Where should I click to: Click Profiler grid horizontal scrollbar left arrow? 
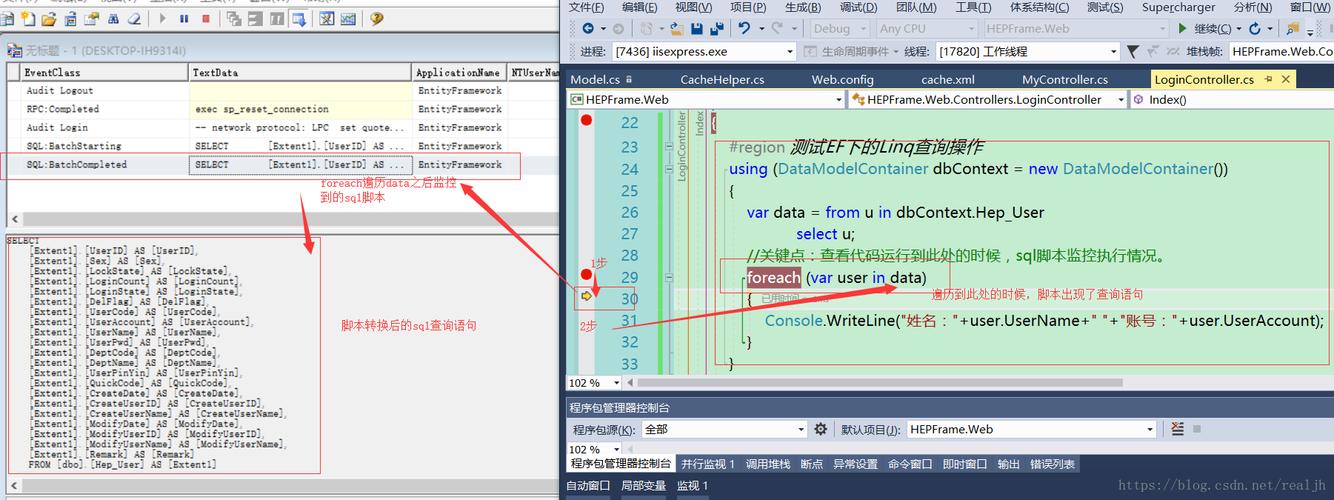(x=14, y=219)
